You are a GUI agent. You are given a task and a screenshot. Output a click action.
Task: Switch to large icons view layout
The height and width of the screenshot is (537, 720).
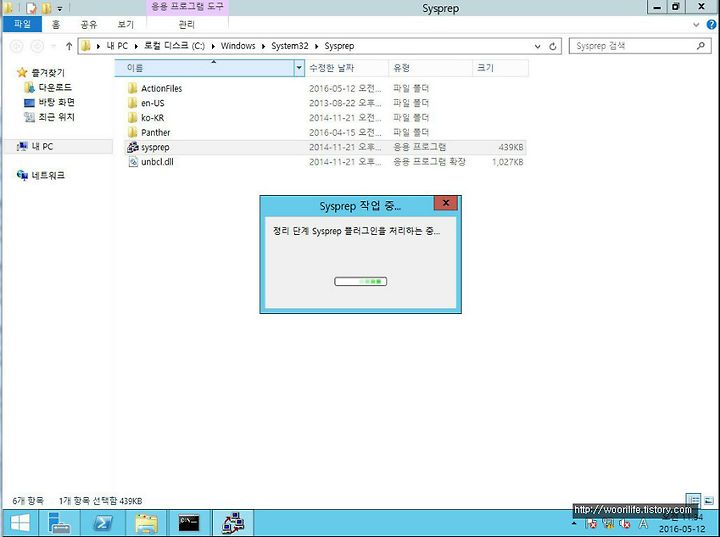(709, 501)
